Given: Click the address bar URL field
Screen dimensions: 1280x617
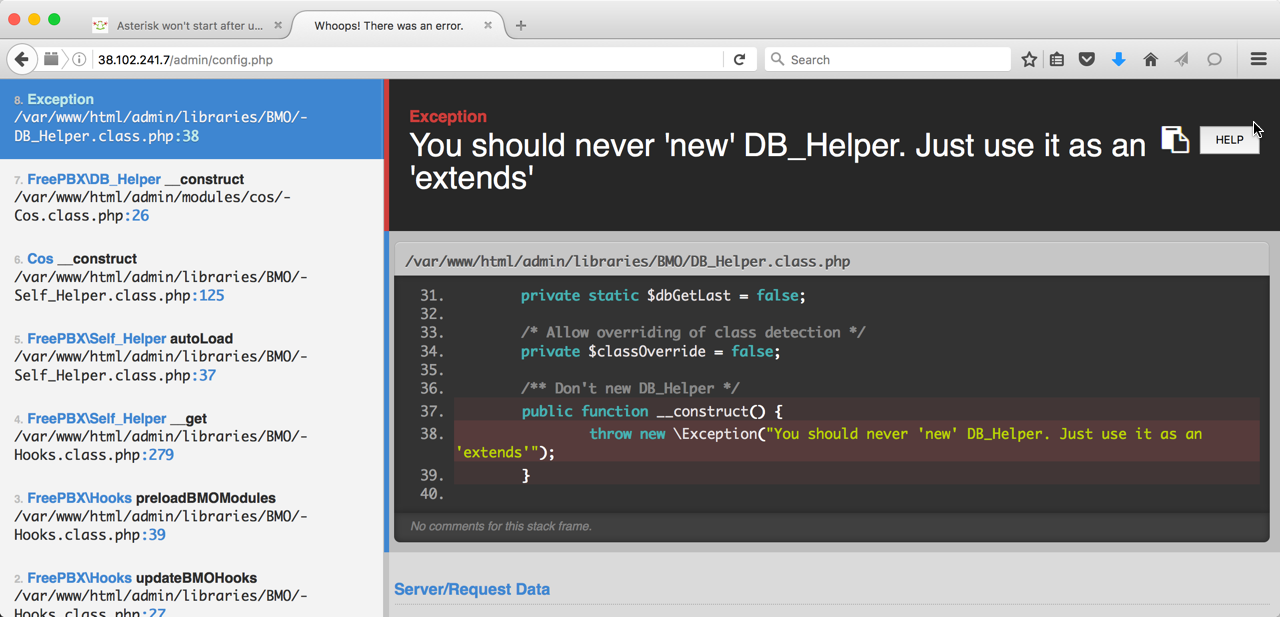Looking at the screenshot, I should 408,60.
